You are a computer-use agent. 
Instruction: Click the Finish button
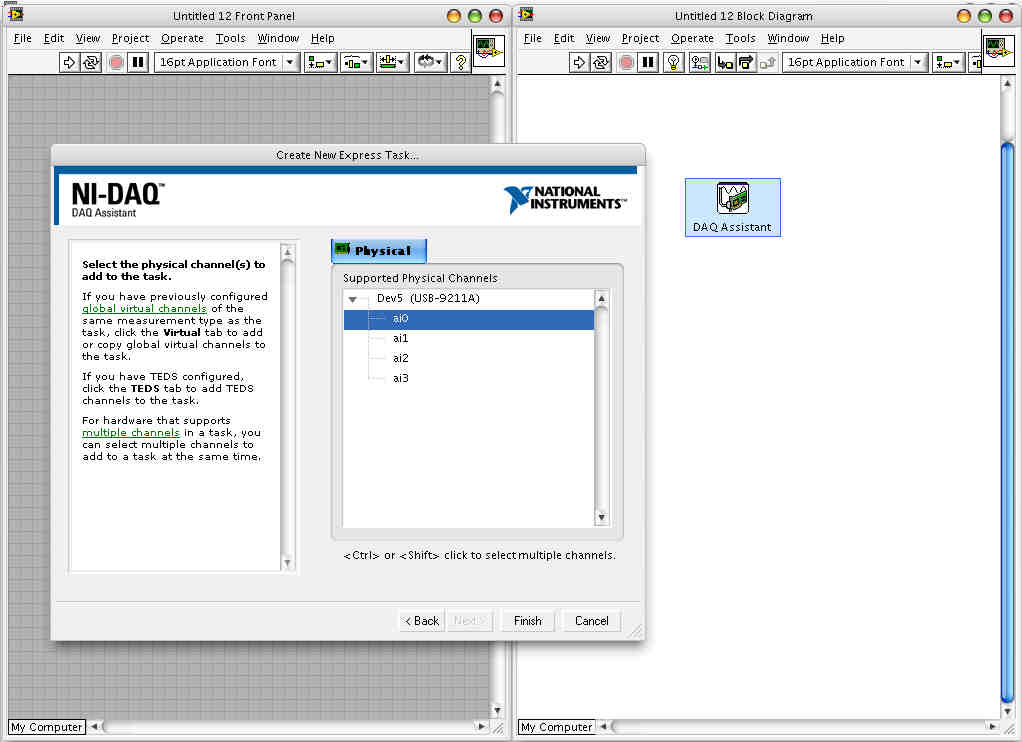527,621
